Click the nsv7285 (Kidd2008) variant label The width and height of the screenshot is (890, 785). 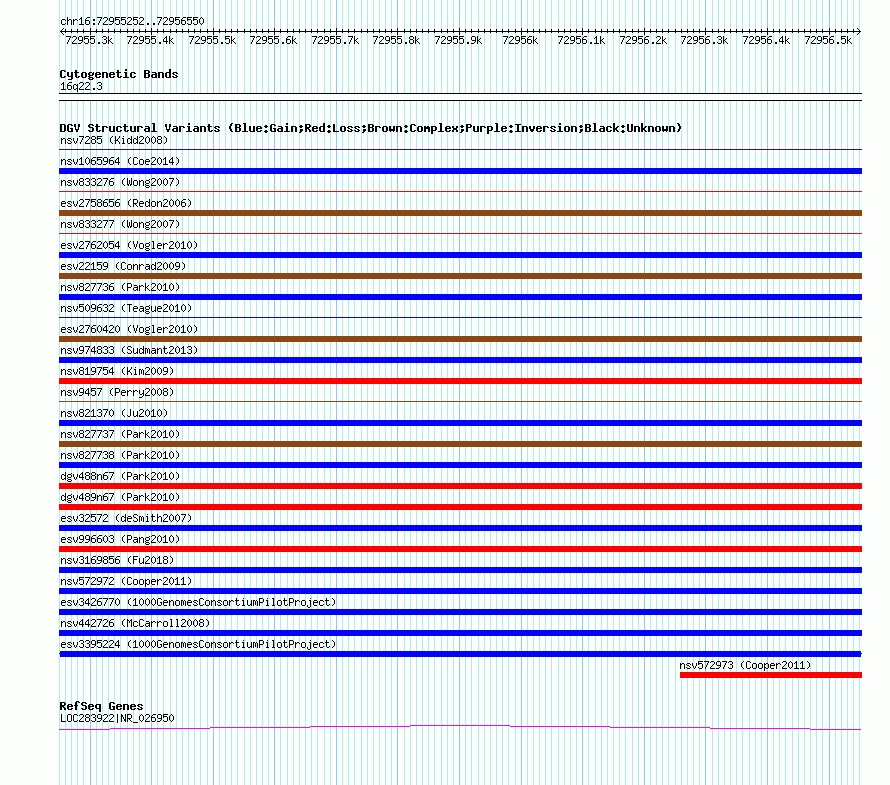pyautogui.click(x=114, y=140)
